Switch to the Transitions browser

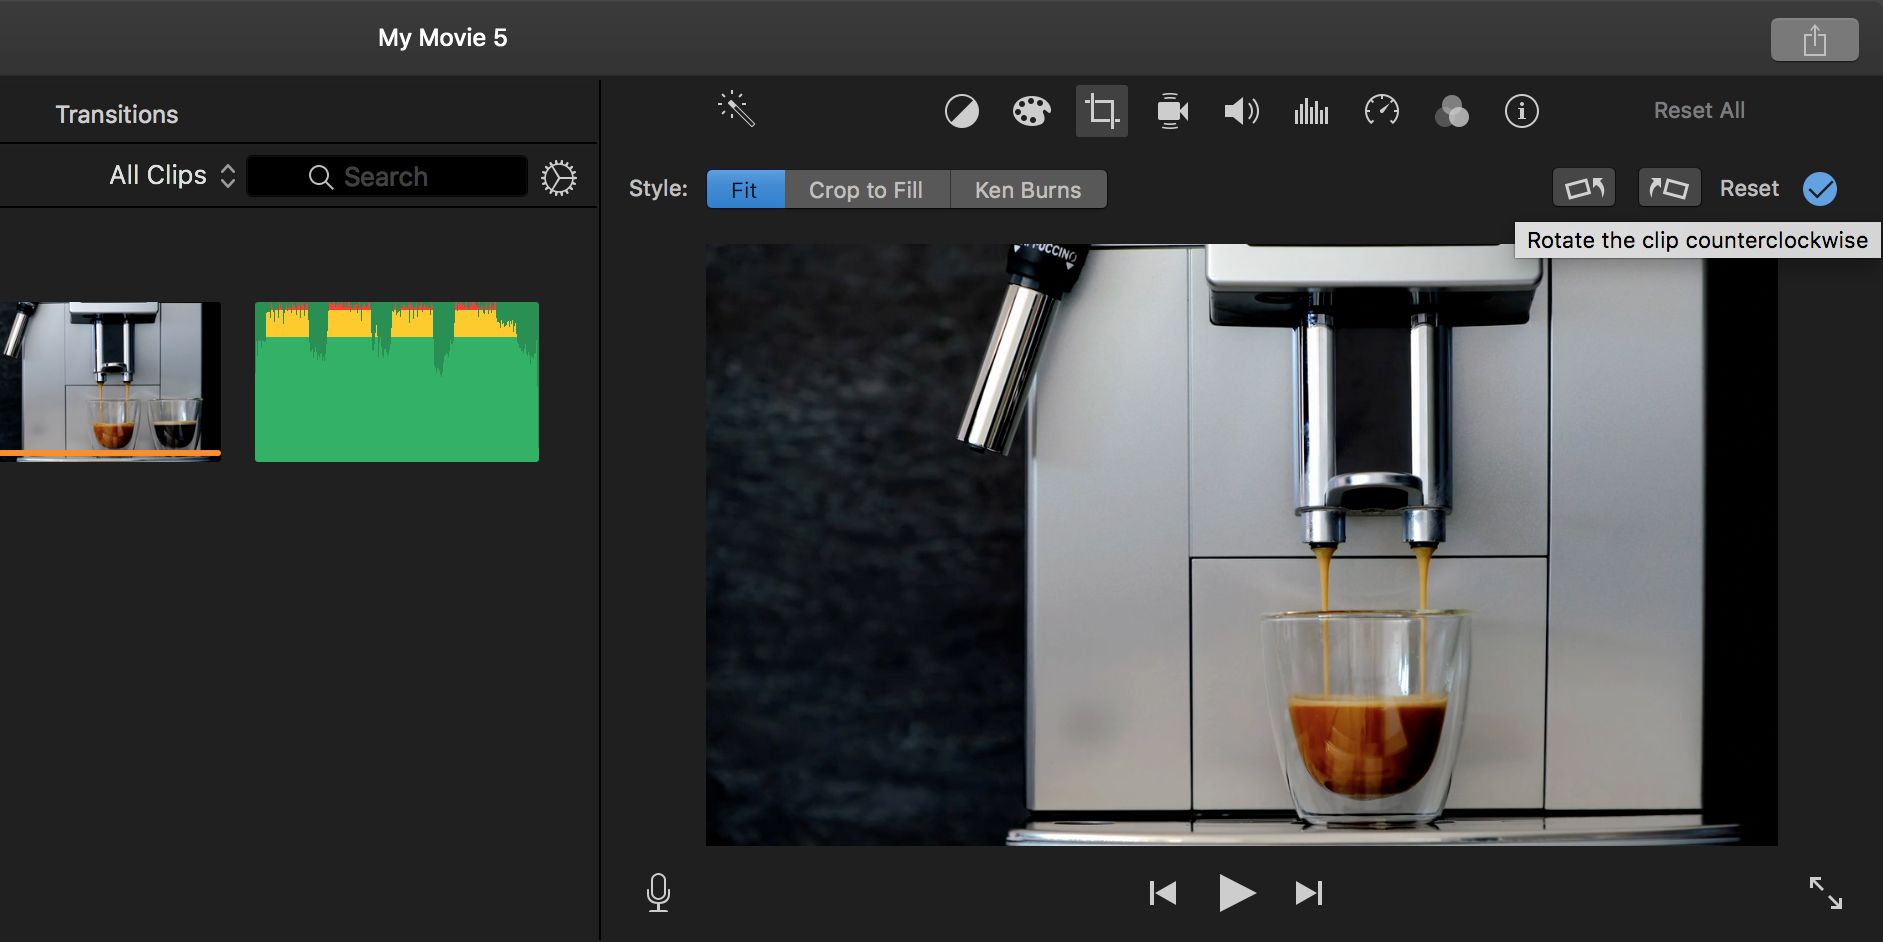[117, 113]
